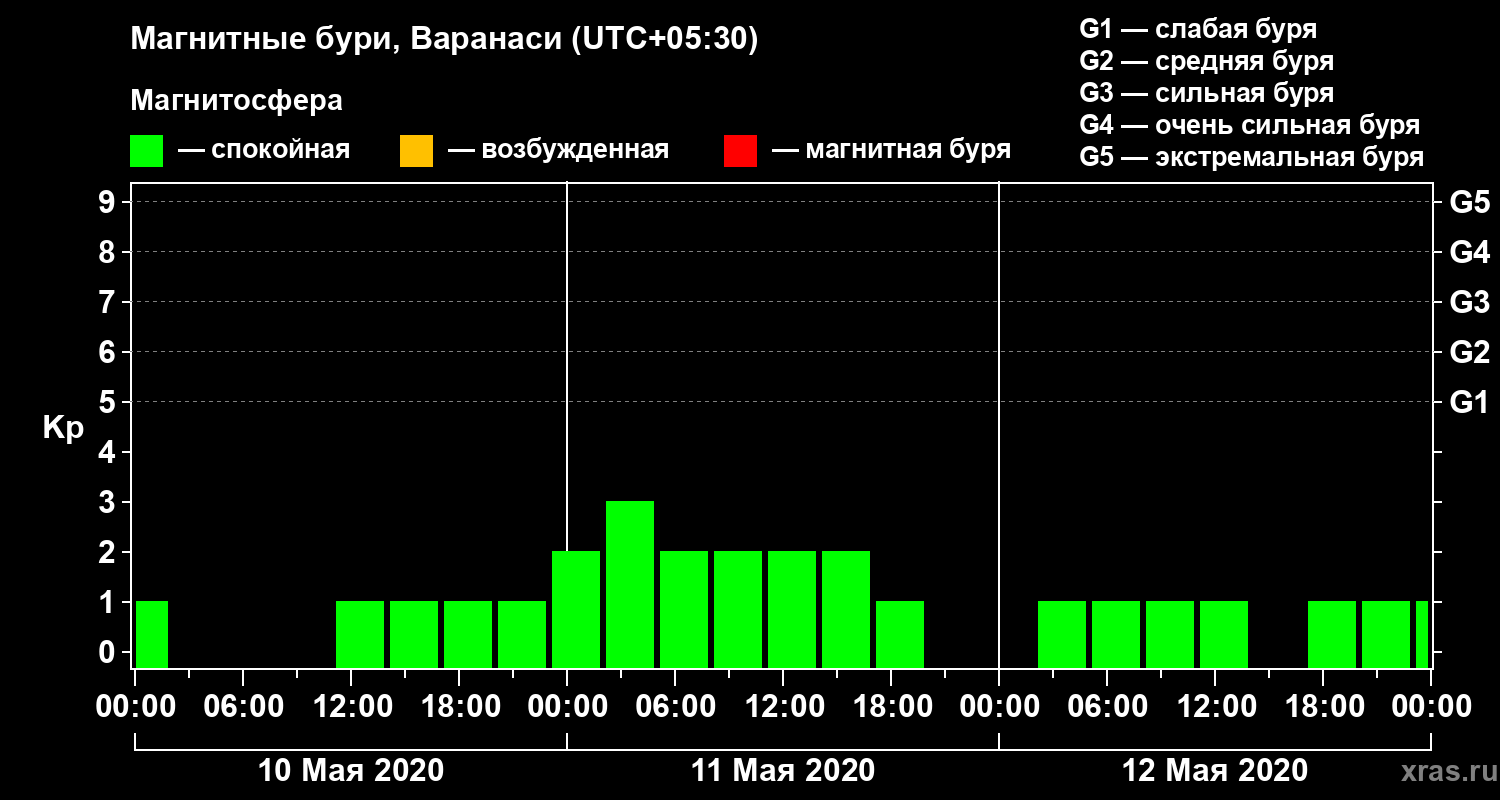The height and width of the screenshot is (800, 1500).
Task: Click the "G2 — средняя буря" legend line
Action: click(x=1206, y=61)
